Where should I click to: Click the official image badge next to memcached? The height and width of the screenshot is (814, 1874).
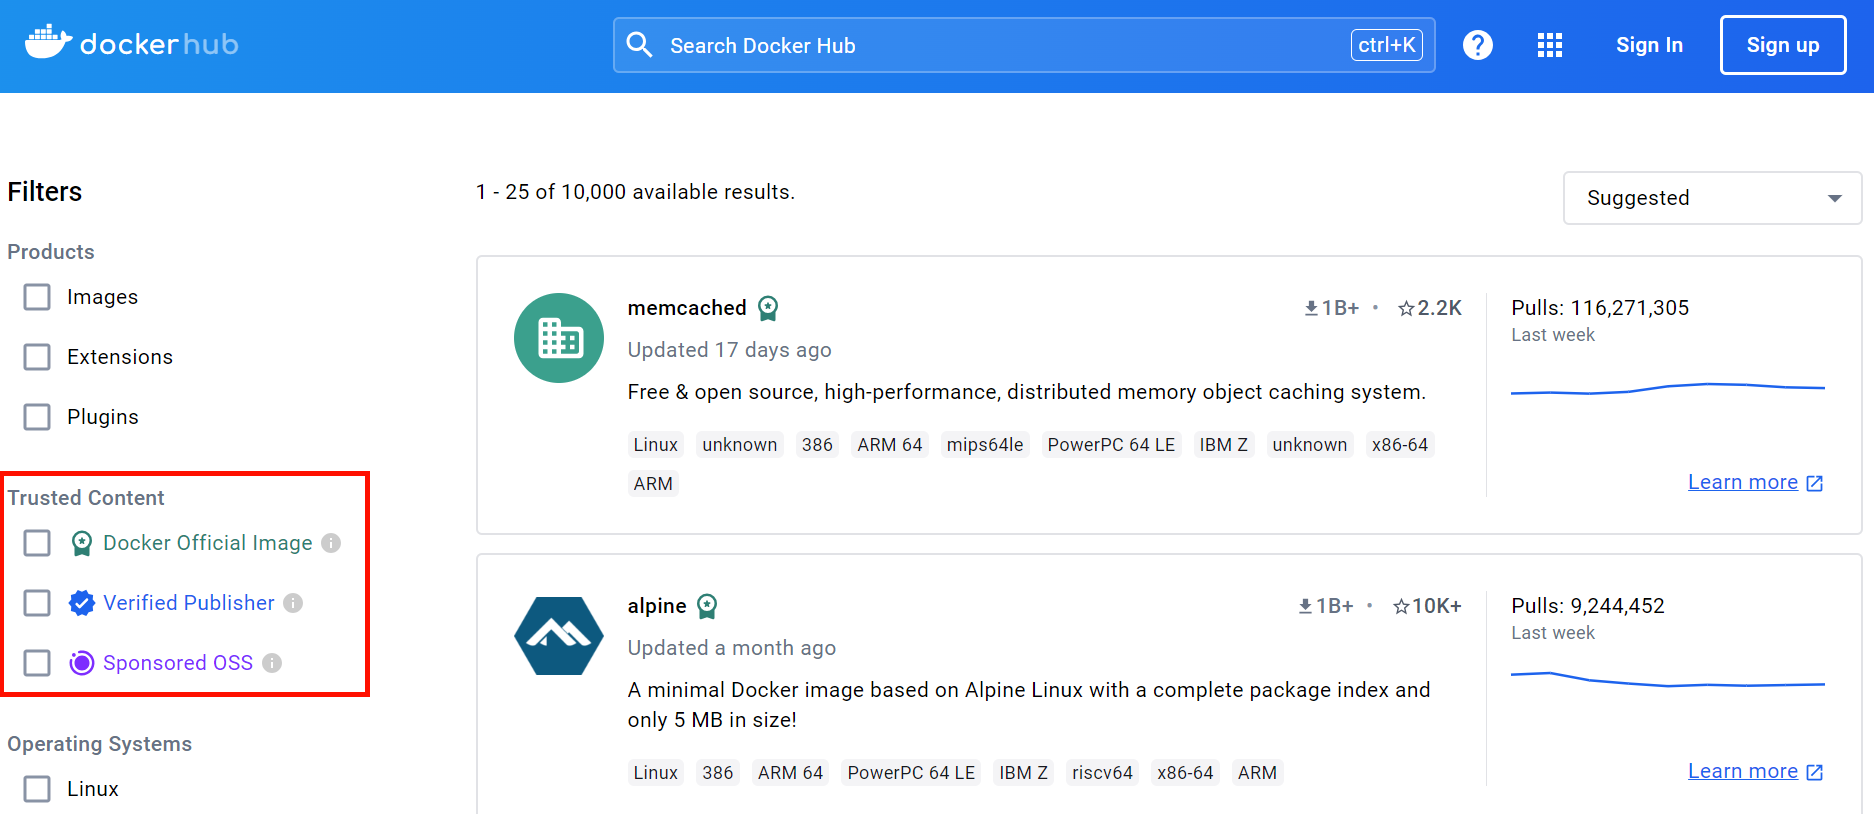pyautogui.click(x=768, y=308)
